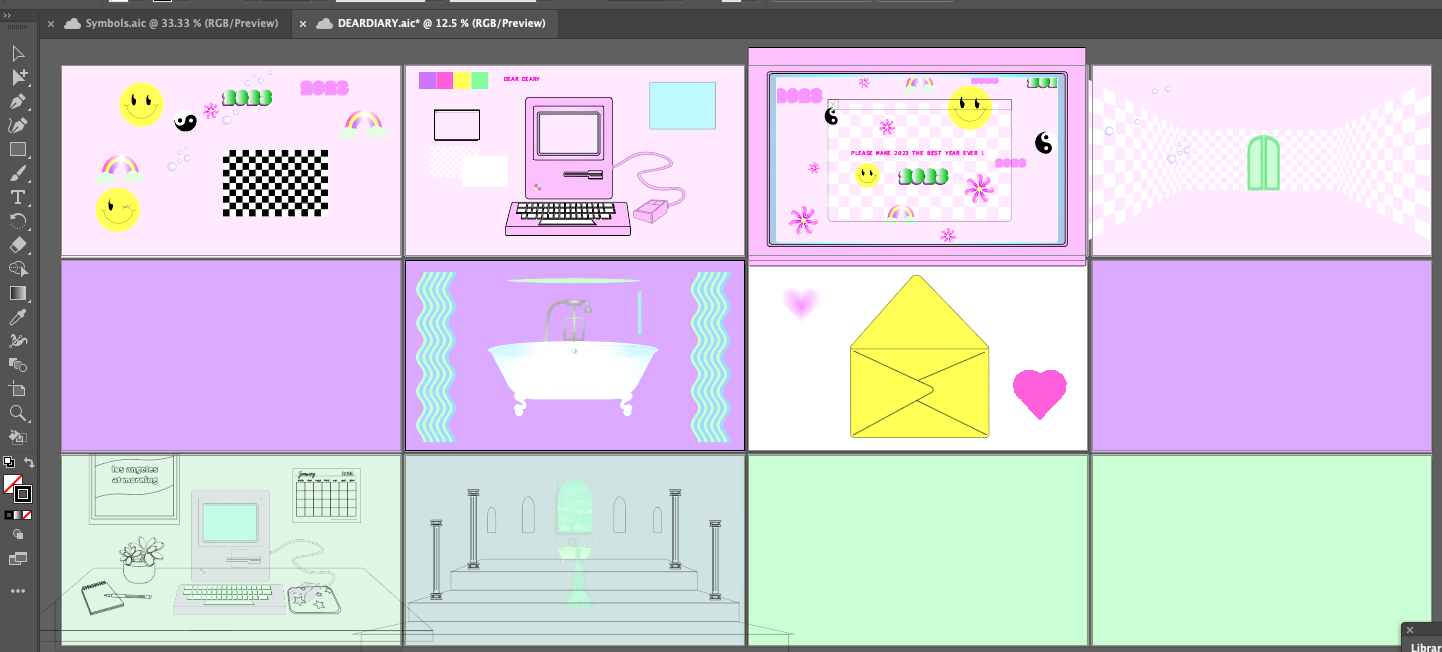
Task: Choose the Rectangle tool
Action: 18,149
